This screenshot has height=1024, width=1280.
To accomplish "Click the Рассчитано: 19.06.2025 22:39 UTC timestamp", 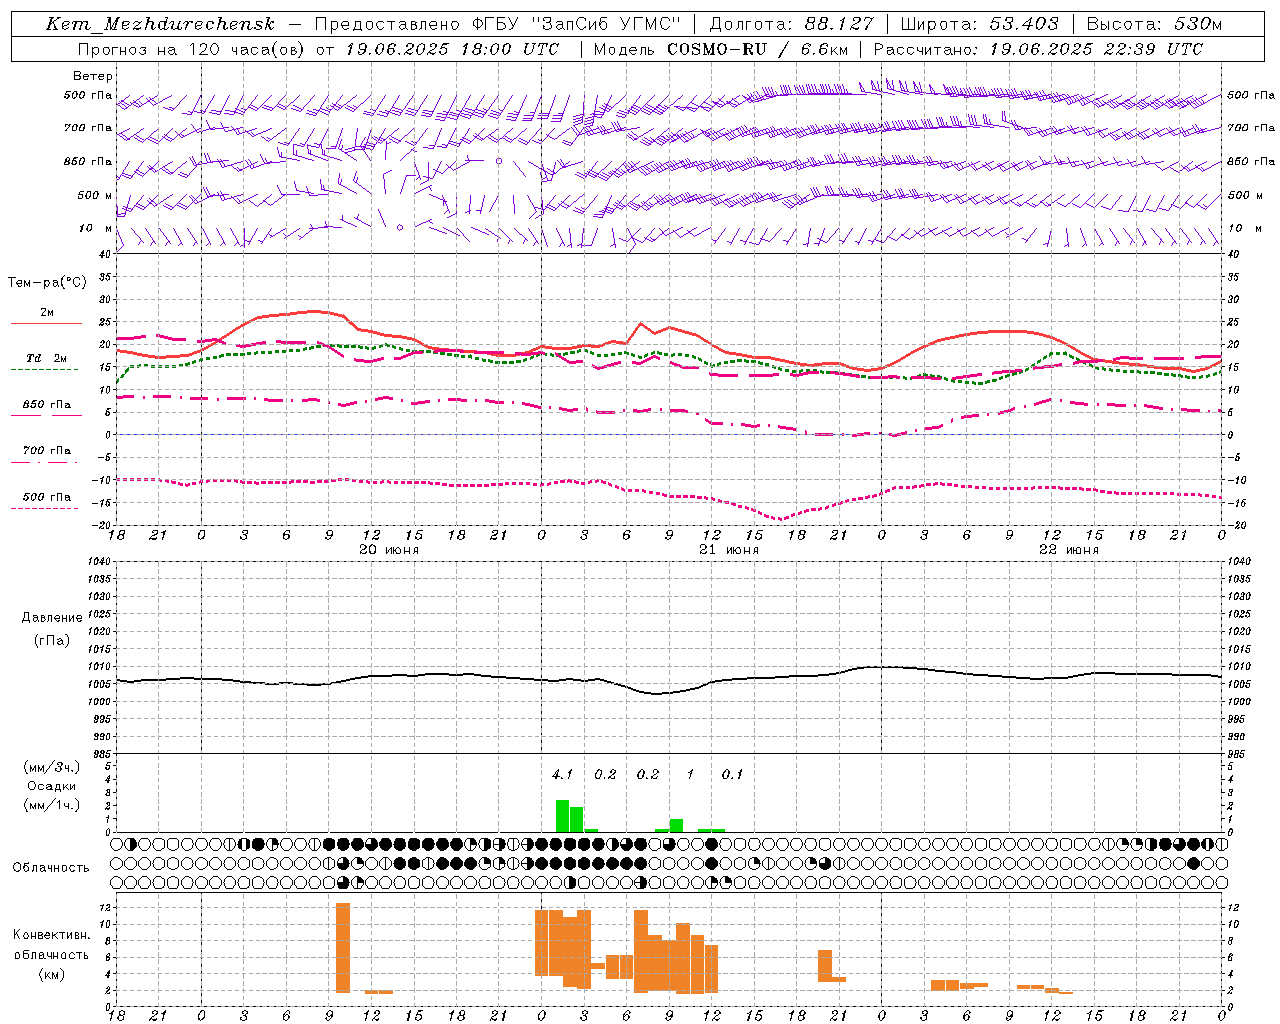I will [1038, 49].
